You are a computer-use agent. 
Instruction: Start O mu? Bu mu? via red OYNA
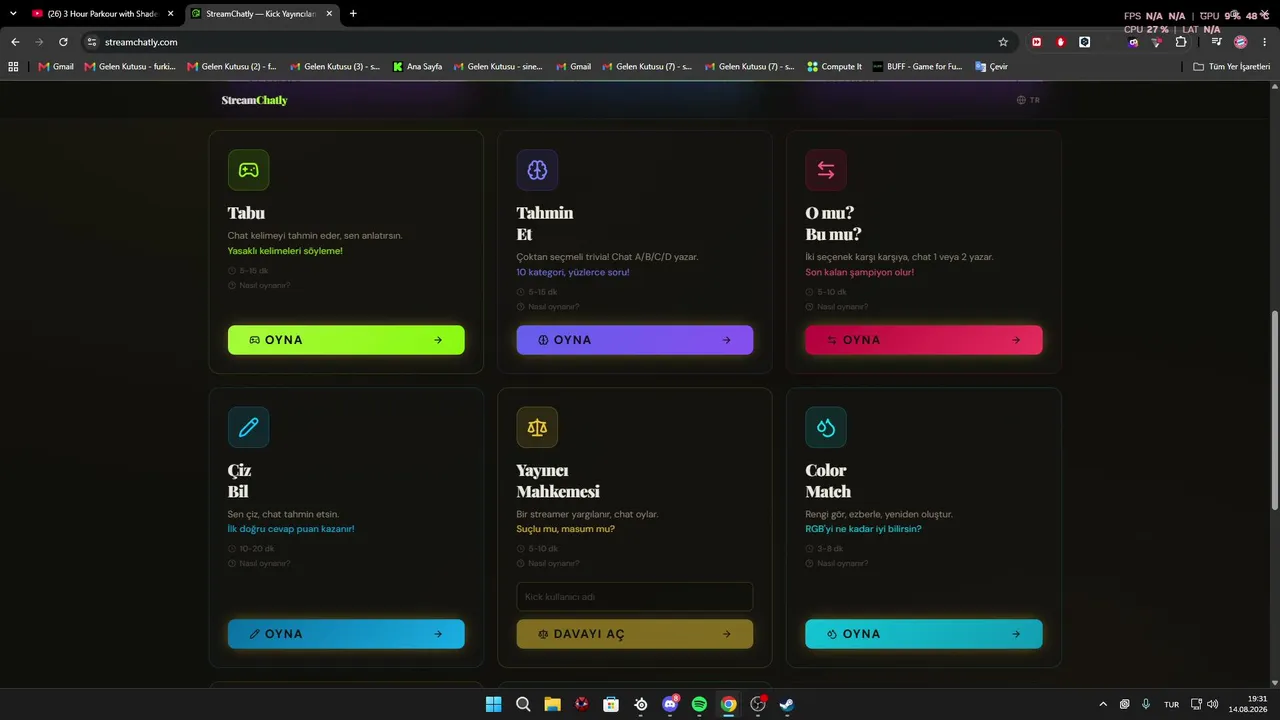(924, 340)
